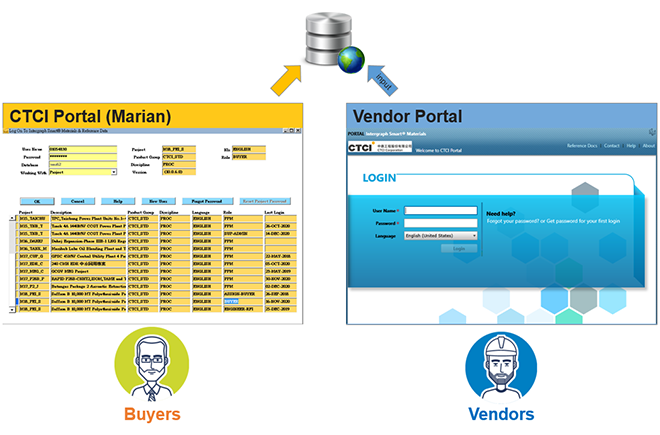The height and width of the screenshot is (435, 660).
Task: Select the M37_HDS_C project row
Action: point(157,264)
